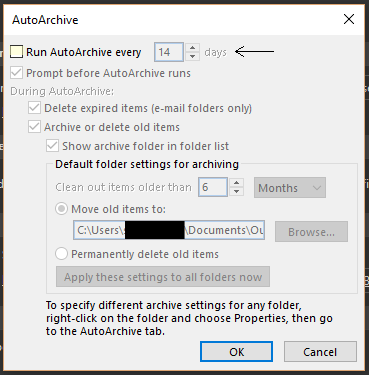Click the AutoArchive days number field

pos(169,52)
